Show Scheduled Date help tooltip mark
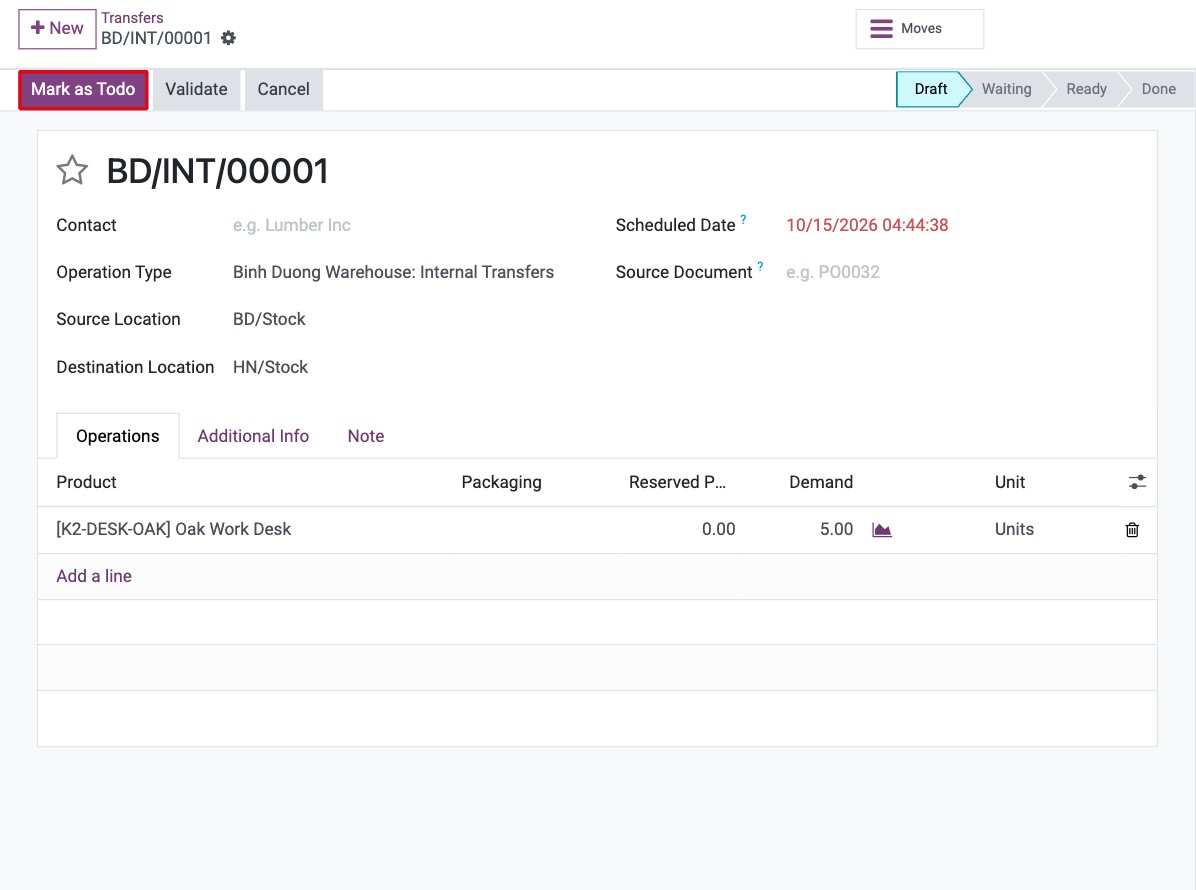Screen dimensions: 1196x890 (x=744, y=220)
